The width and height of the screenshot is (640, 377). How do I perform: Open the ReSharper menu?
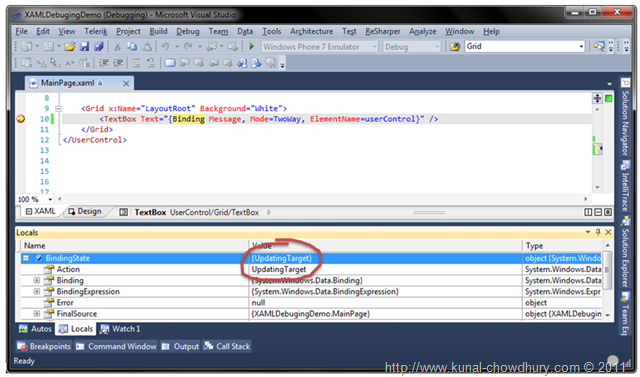tap(382, 31)
